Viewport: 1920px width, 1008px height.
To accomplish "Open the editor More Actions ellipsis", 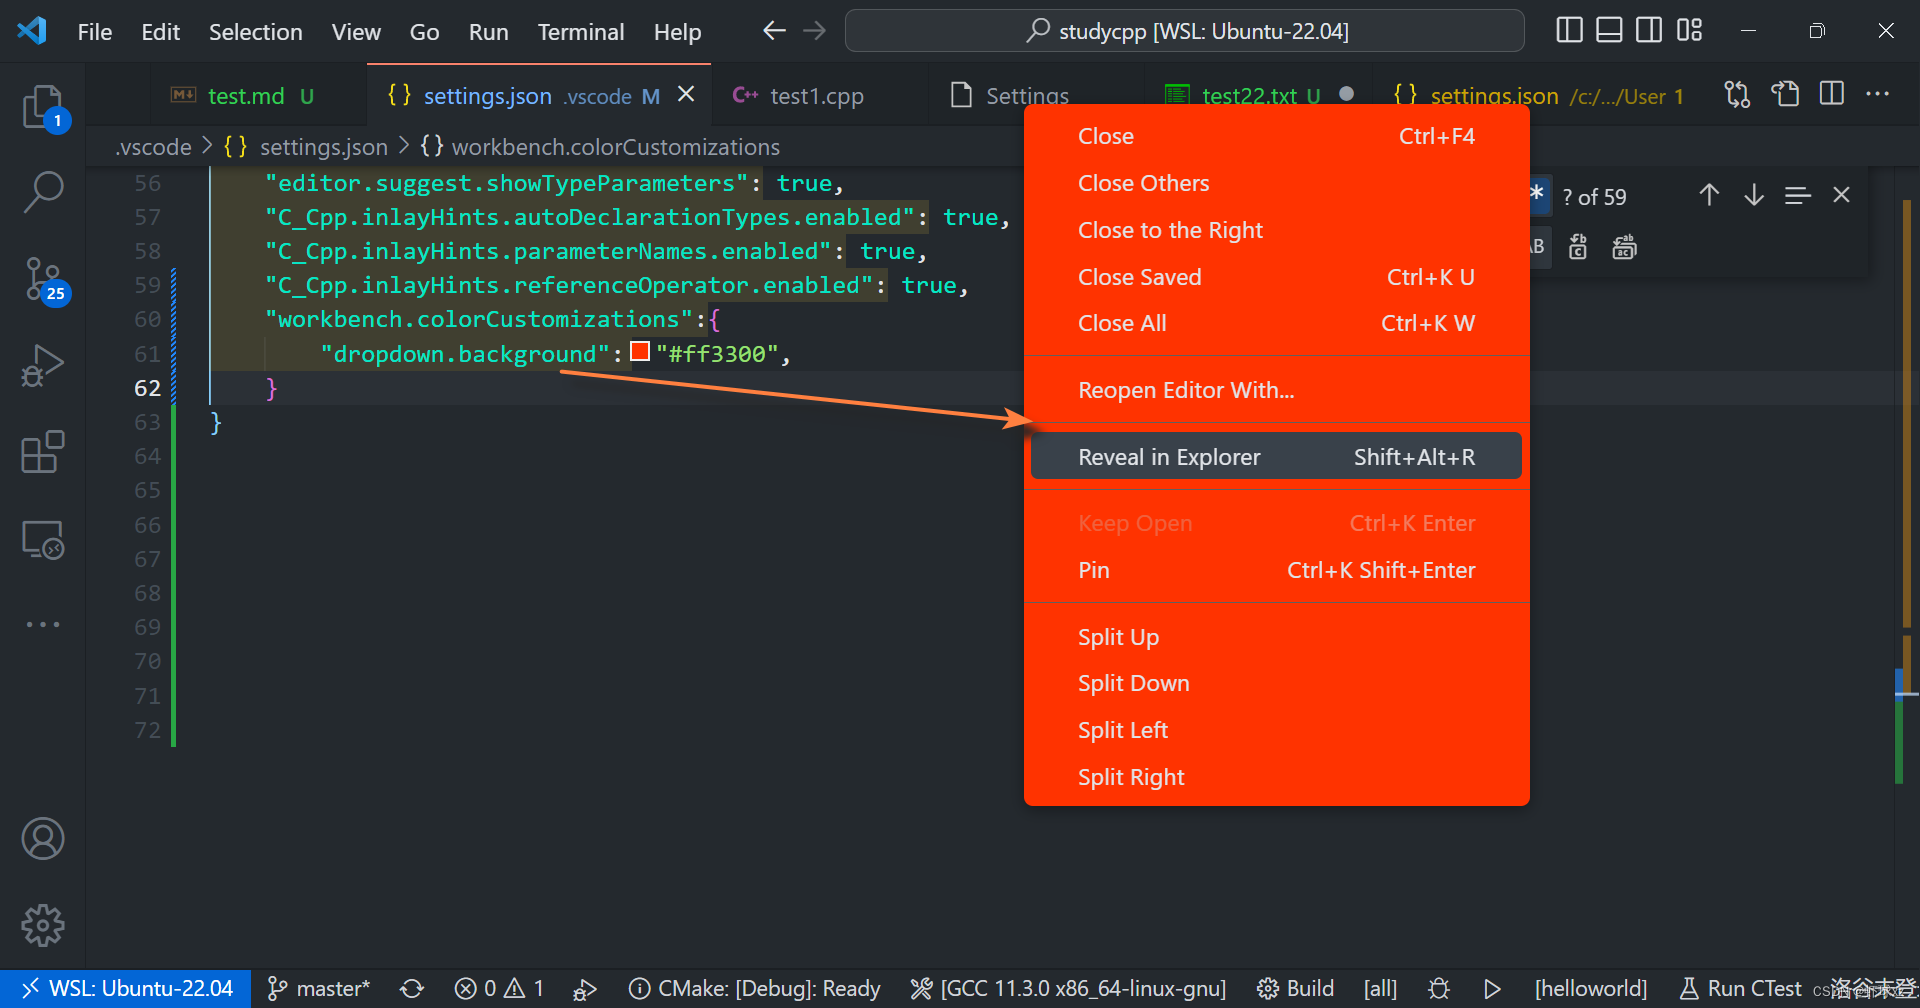I will pyautogui.click(x=1878, y=95).
